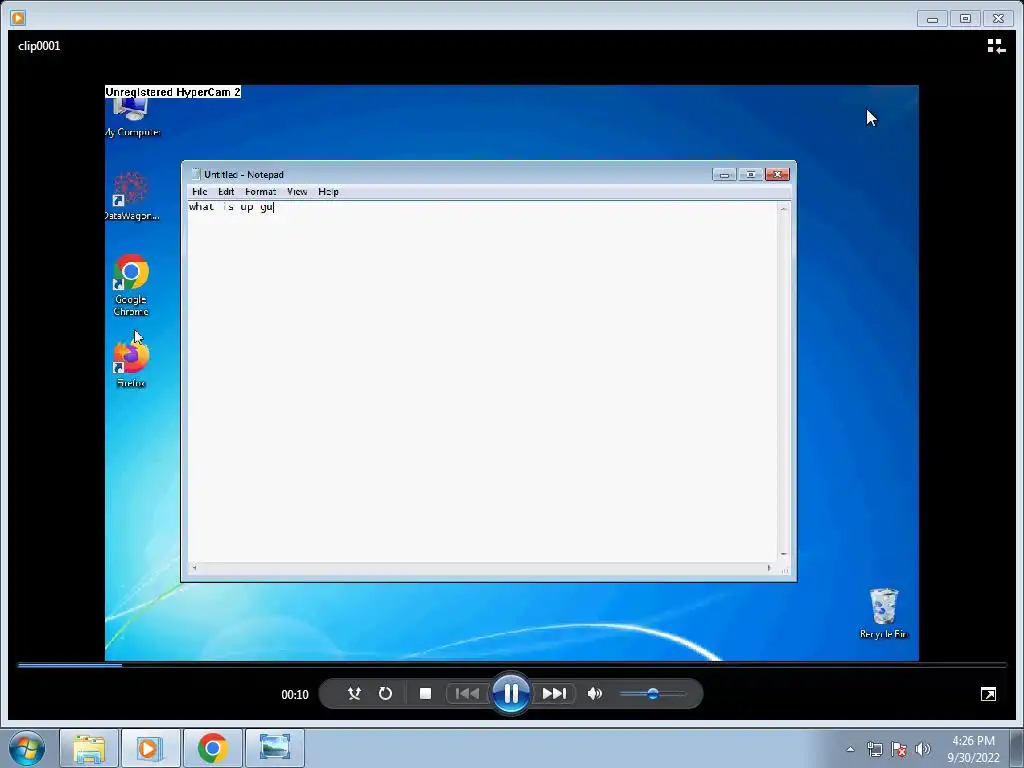Click the Media Player taskbar button
The image size is (1024, 768).
(150, 748)
